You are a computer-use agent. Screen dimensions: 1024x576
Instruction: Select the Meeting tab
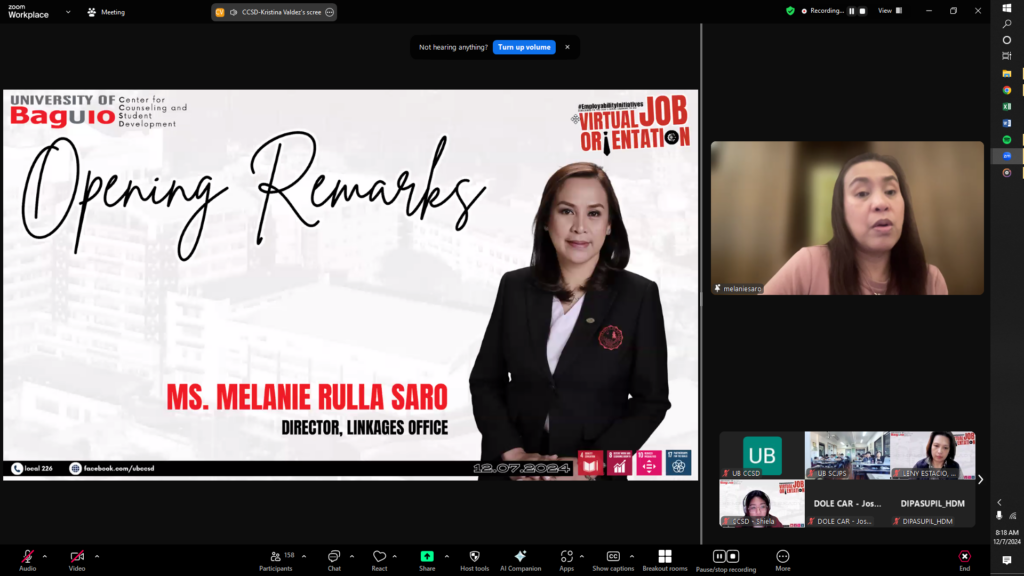[x=106, y=12]
